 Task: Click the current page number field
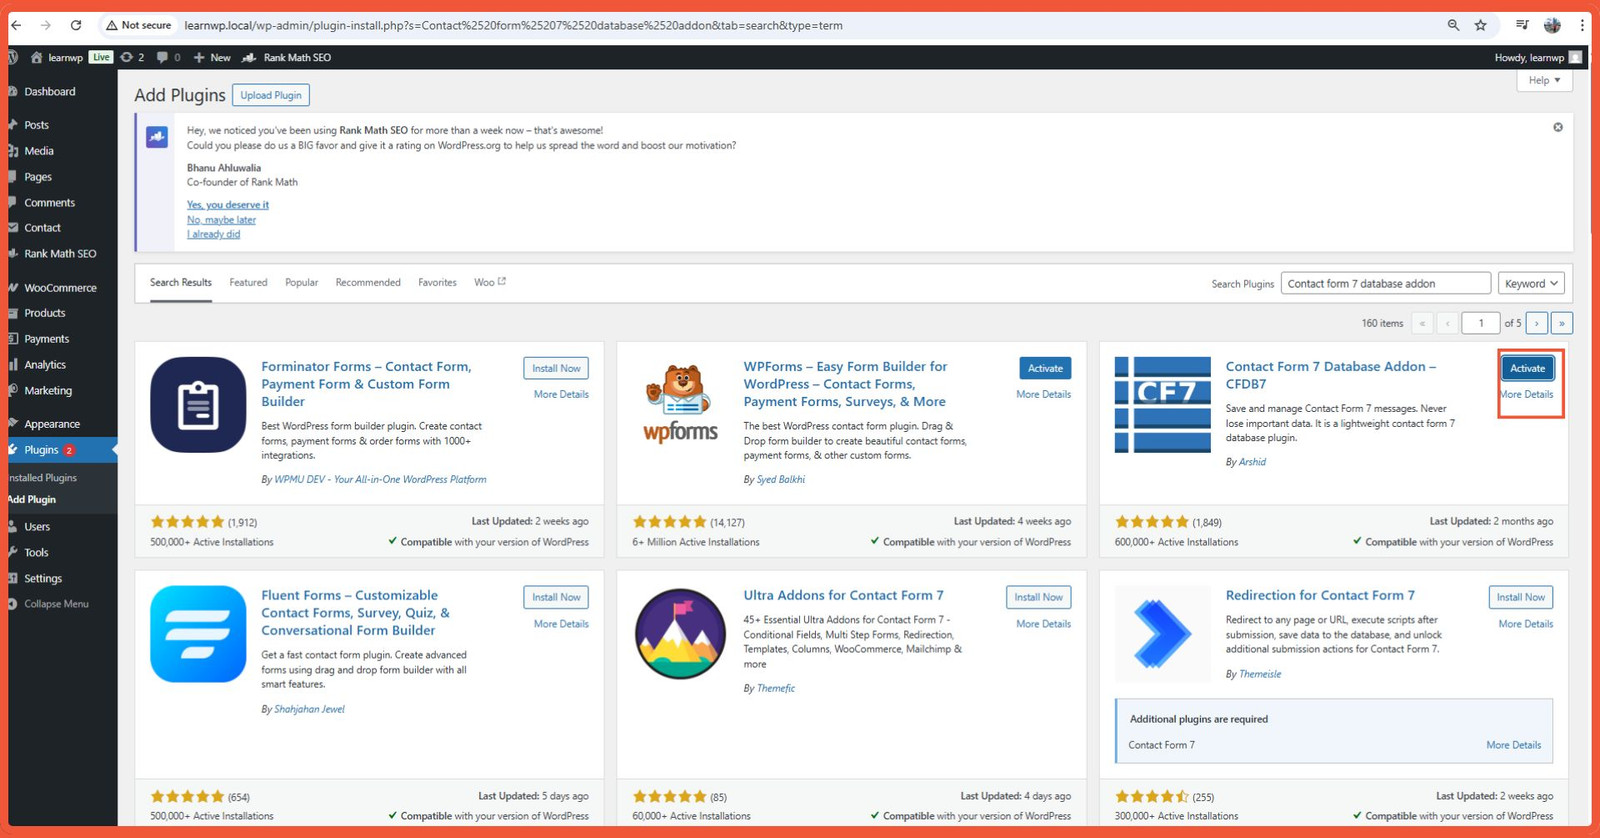click(x=1481, y=323)
